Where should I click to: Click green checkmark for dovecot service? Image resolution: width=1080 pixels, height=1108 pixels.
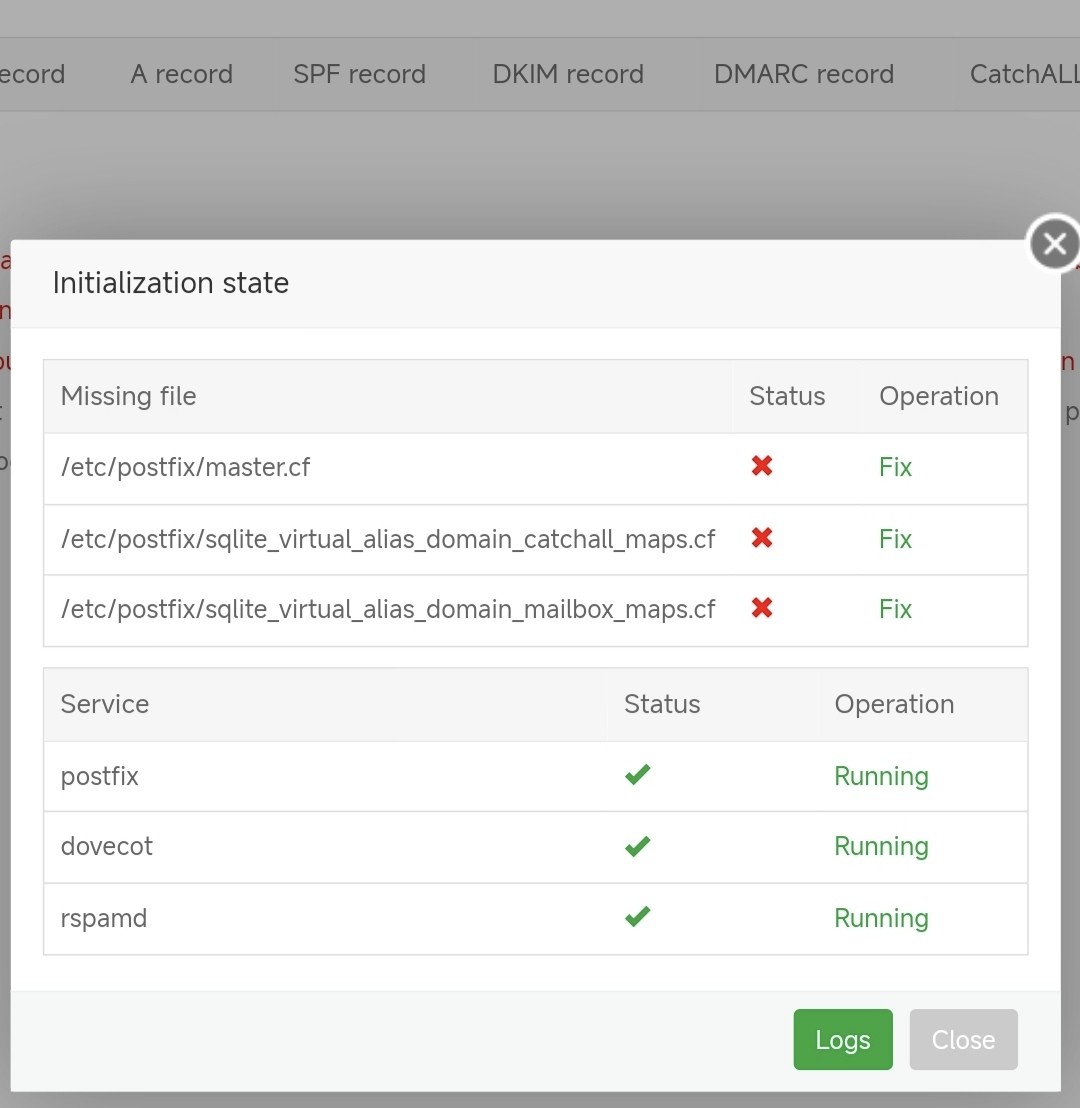(637, 846)
